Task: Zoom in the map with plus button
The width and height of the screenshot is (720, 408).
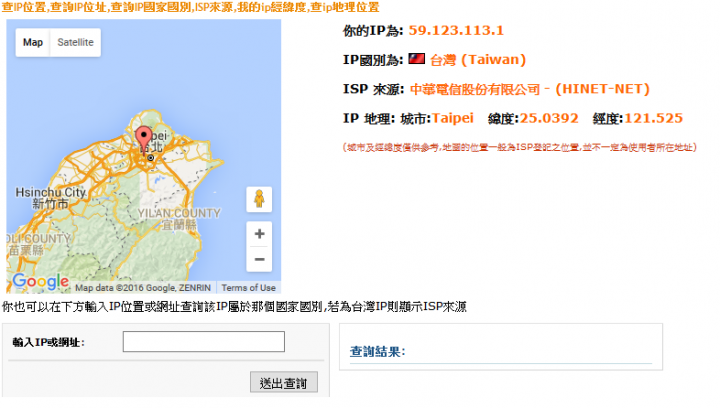Action: (259, 234)
